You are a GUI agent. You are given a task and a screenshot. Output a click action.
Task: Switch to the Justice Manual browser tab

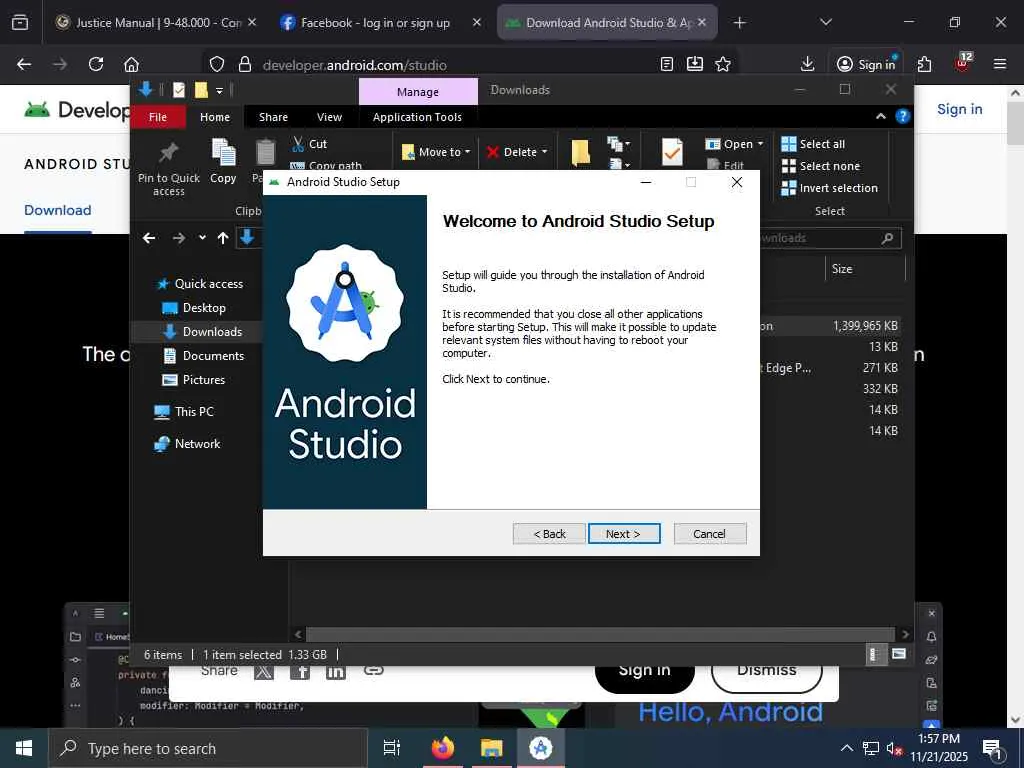[x=155, y=22]
